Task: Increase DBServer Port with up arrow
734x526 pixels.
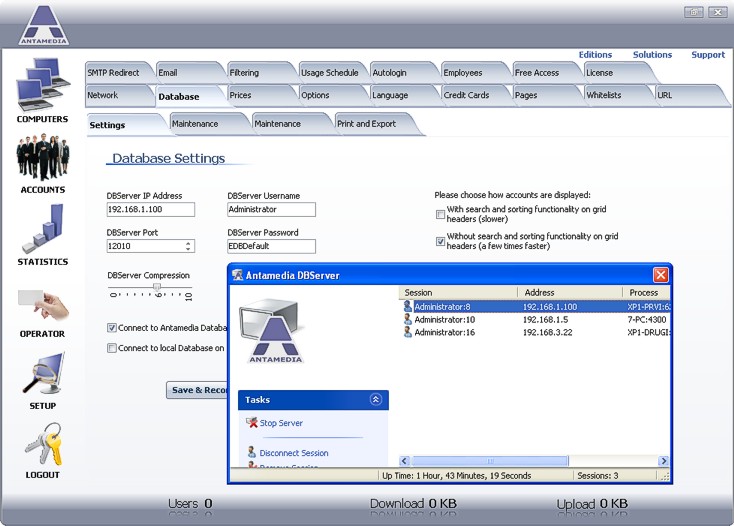Action: [x=188, y=243]
